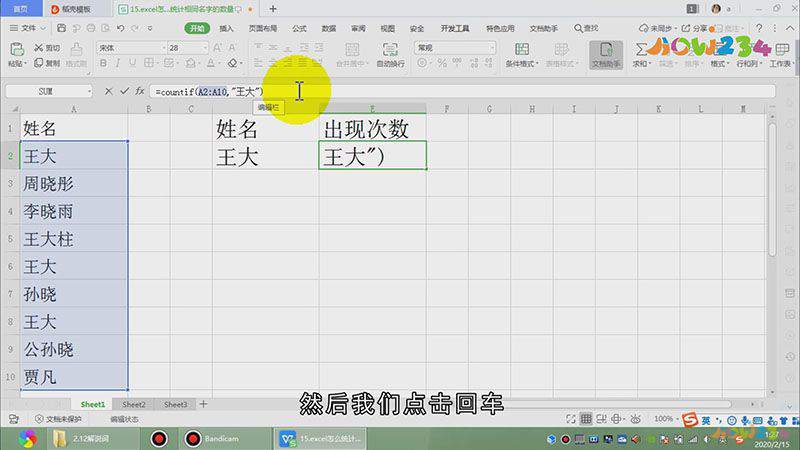Increase font size with larger A icon
Viewport: 800px width, 450px height.
[217, 47]
